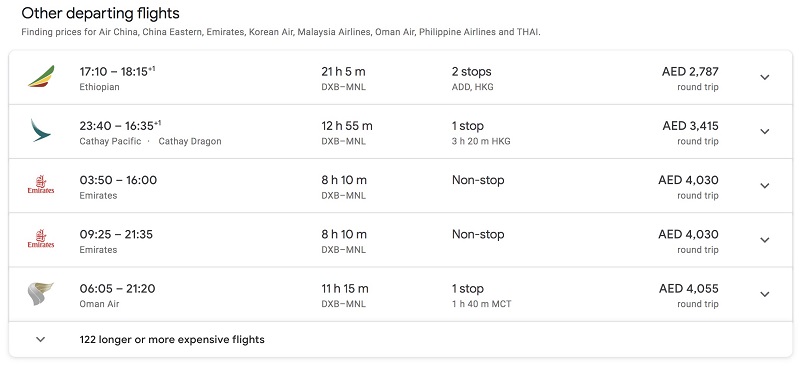The height and width of the screenshot is (366, 800).
Task: Click the Ethiopian Airlines logo icon
Action: point(41,77)
